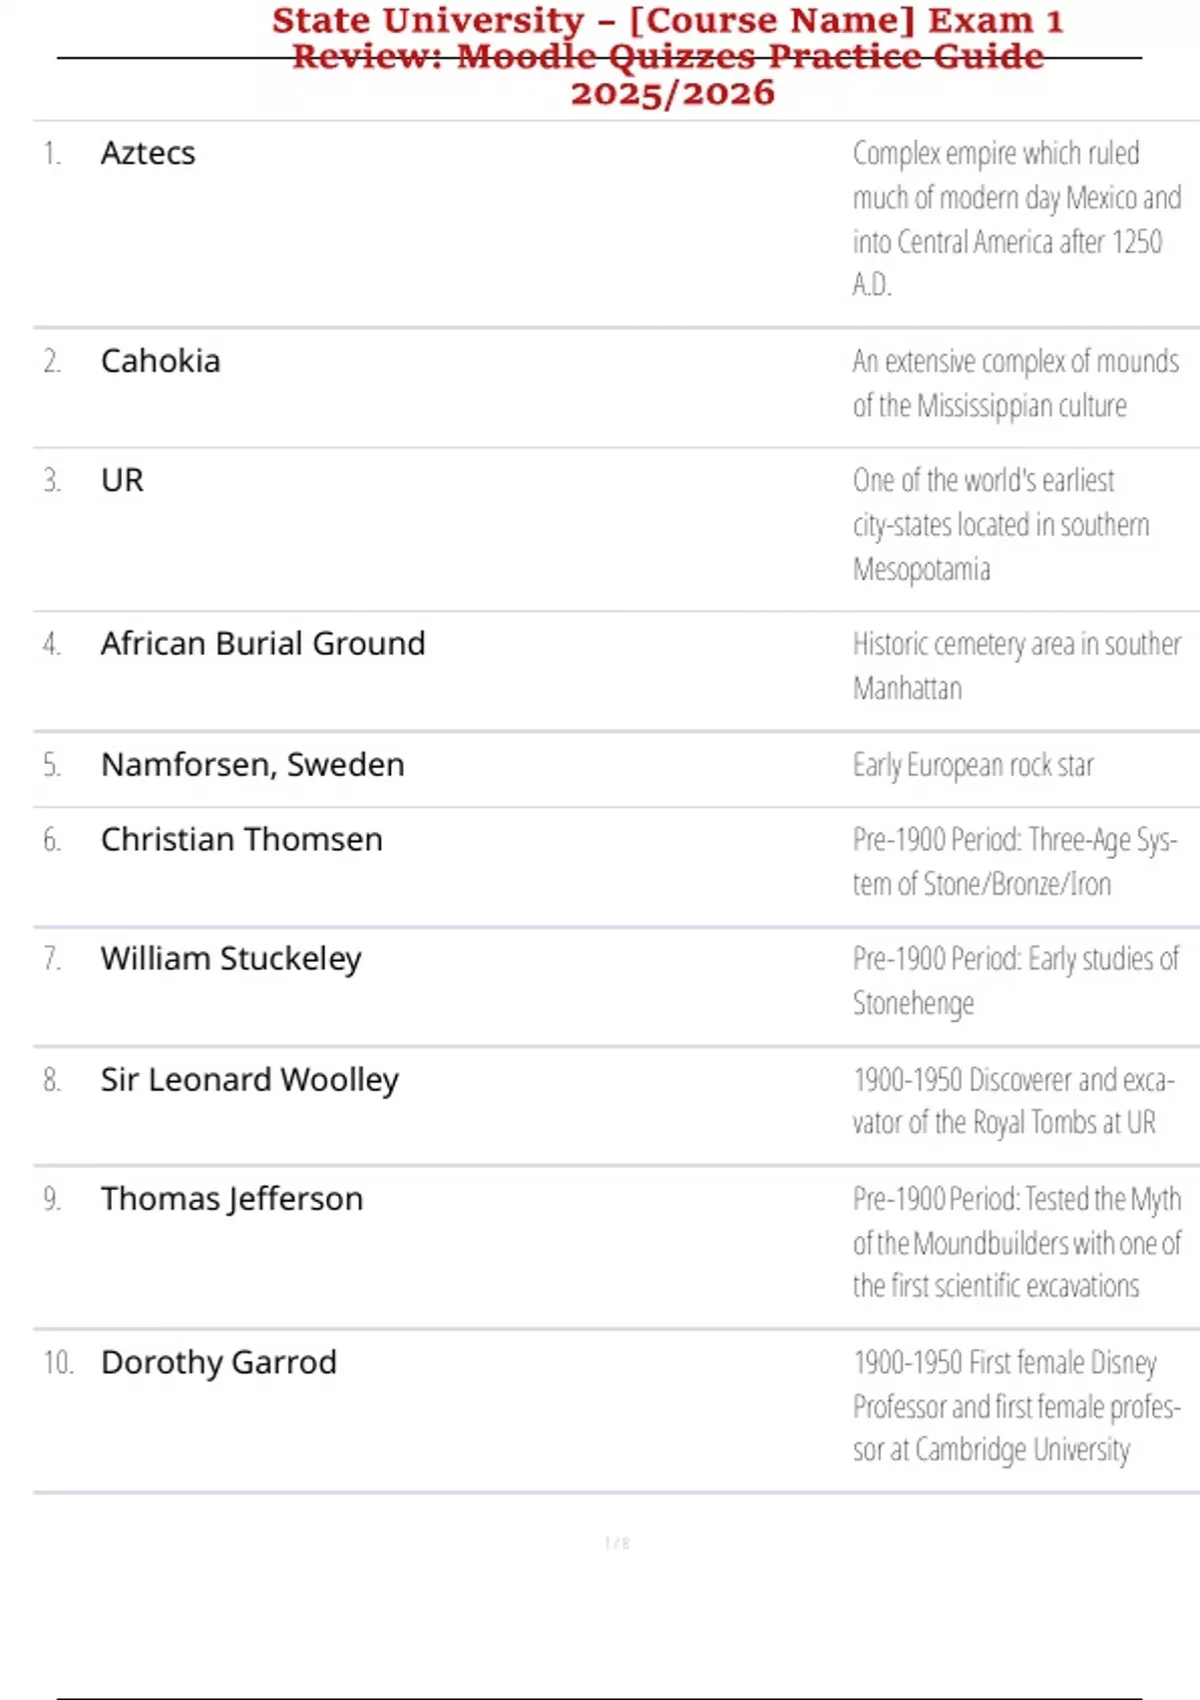Click the William Stuckeley entry

231,958
